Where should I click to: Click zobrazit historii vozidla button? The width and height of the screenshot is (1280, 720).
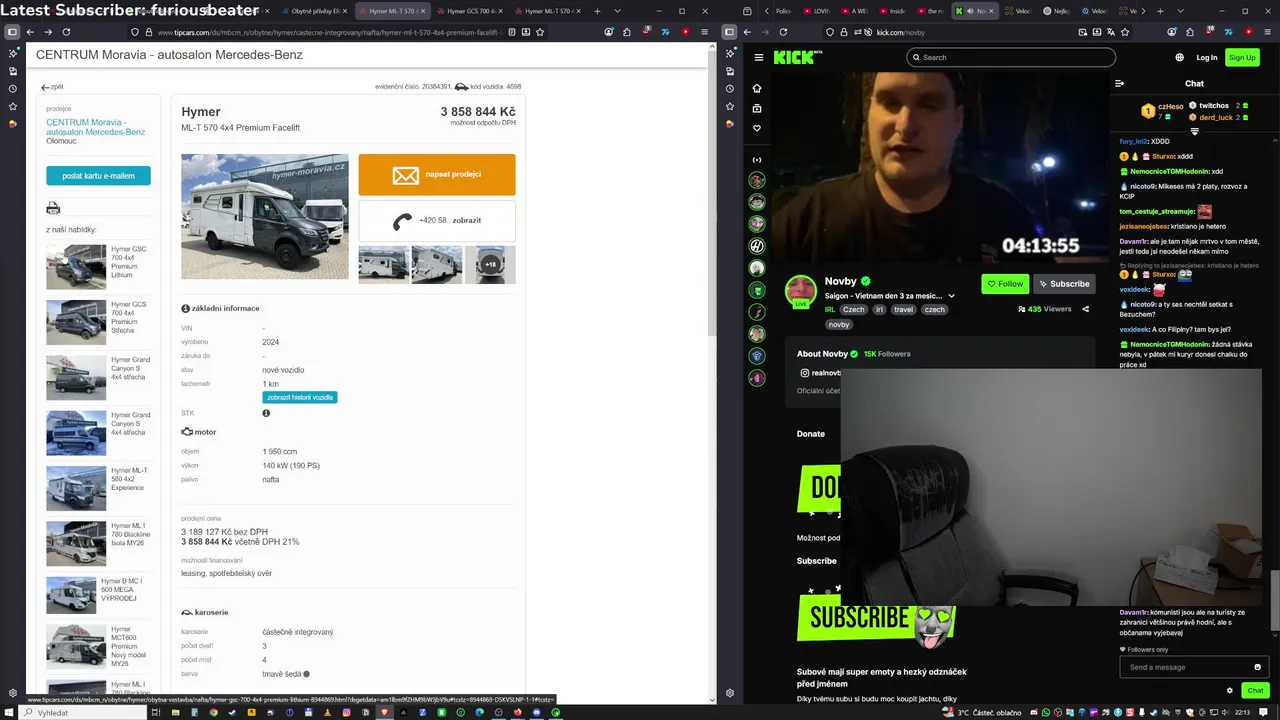coord(300,397)
